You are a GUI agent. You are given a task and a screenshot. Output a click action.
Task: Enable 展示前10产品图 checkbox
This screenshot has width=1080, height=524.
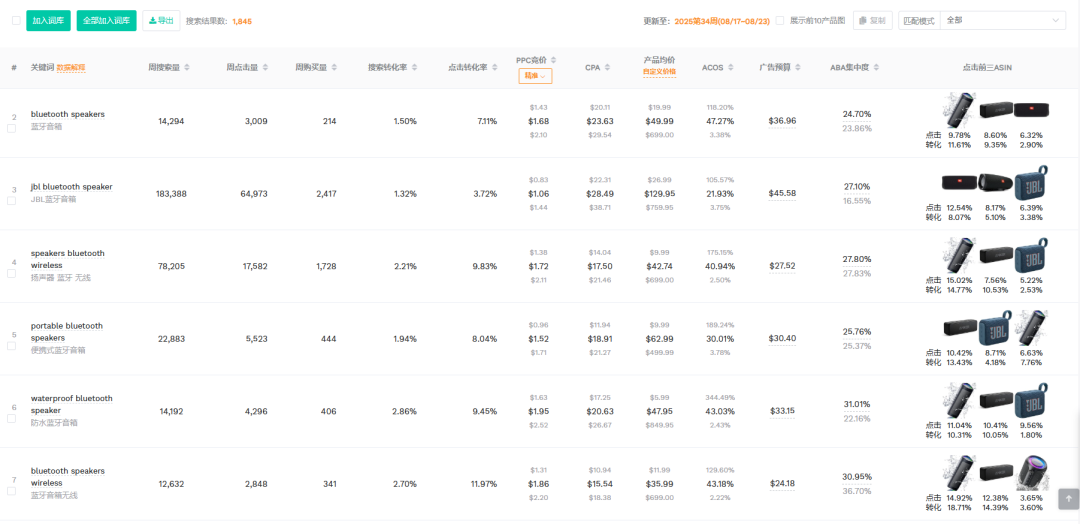780,20
